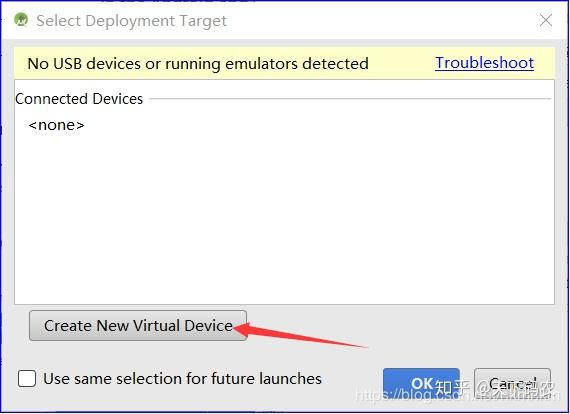Click the No USB devices warning message
The image size is (570, 414).
[198, 64]
